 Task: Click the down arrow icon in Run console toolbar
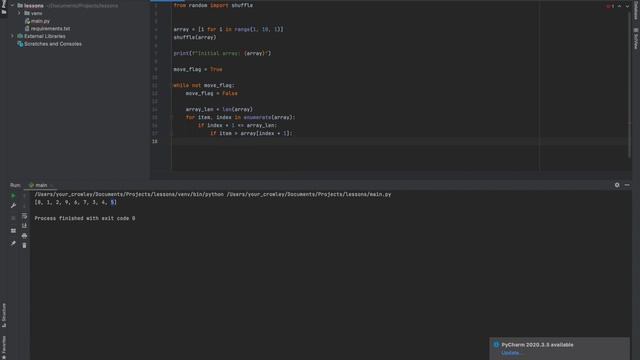[x=24, y=206]
